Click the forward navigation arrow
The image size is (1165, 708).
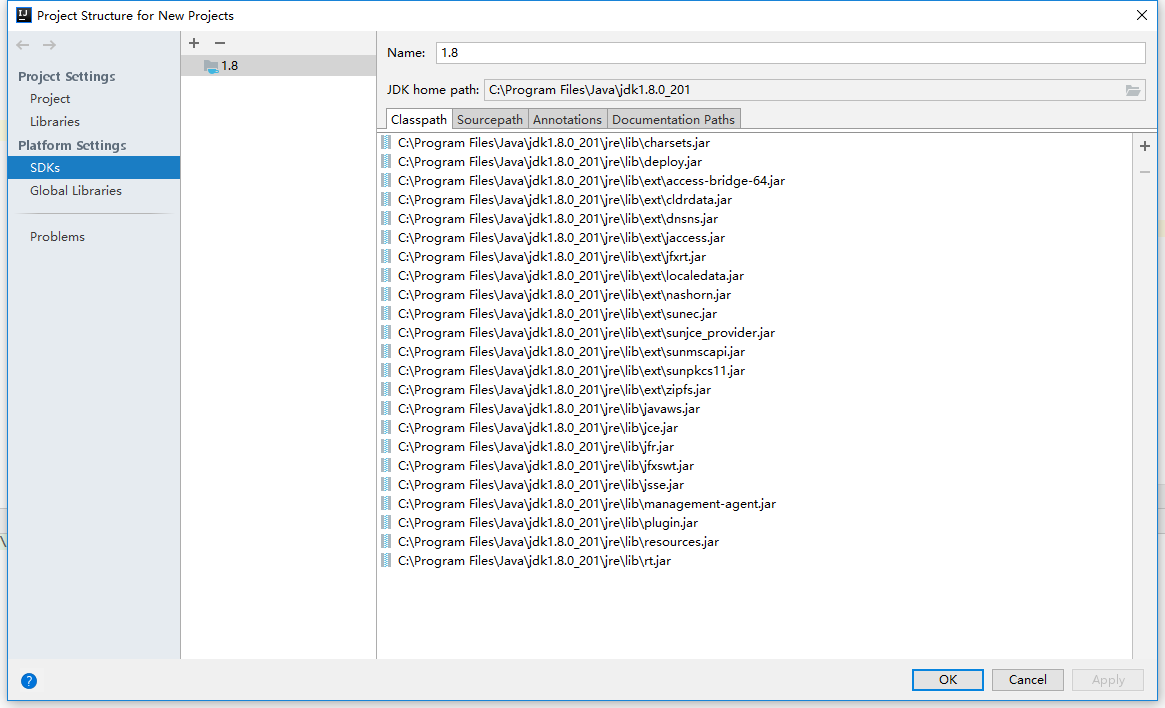(48, 44)
